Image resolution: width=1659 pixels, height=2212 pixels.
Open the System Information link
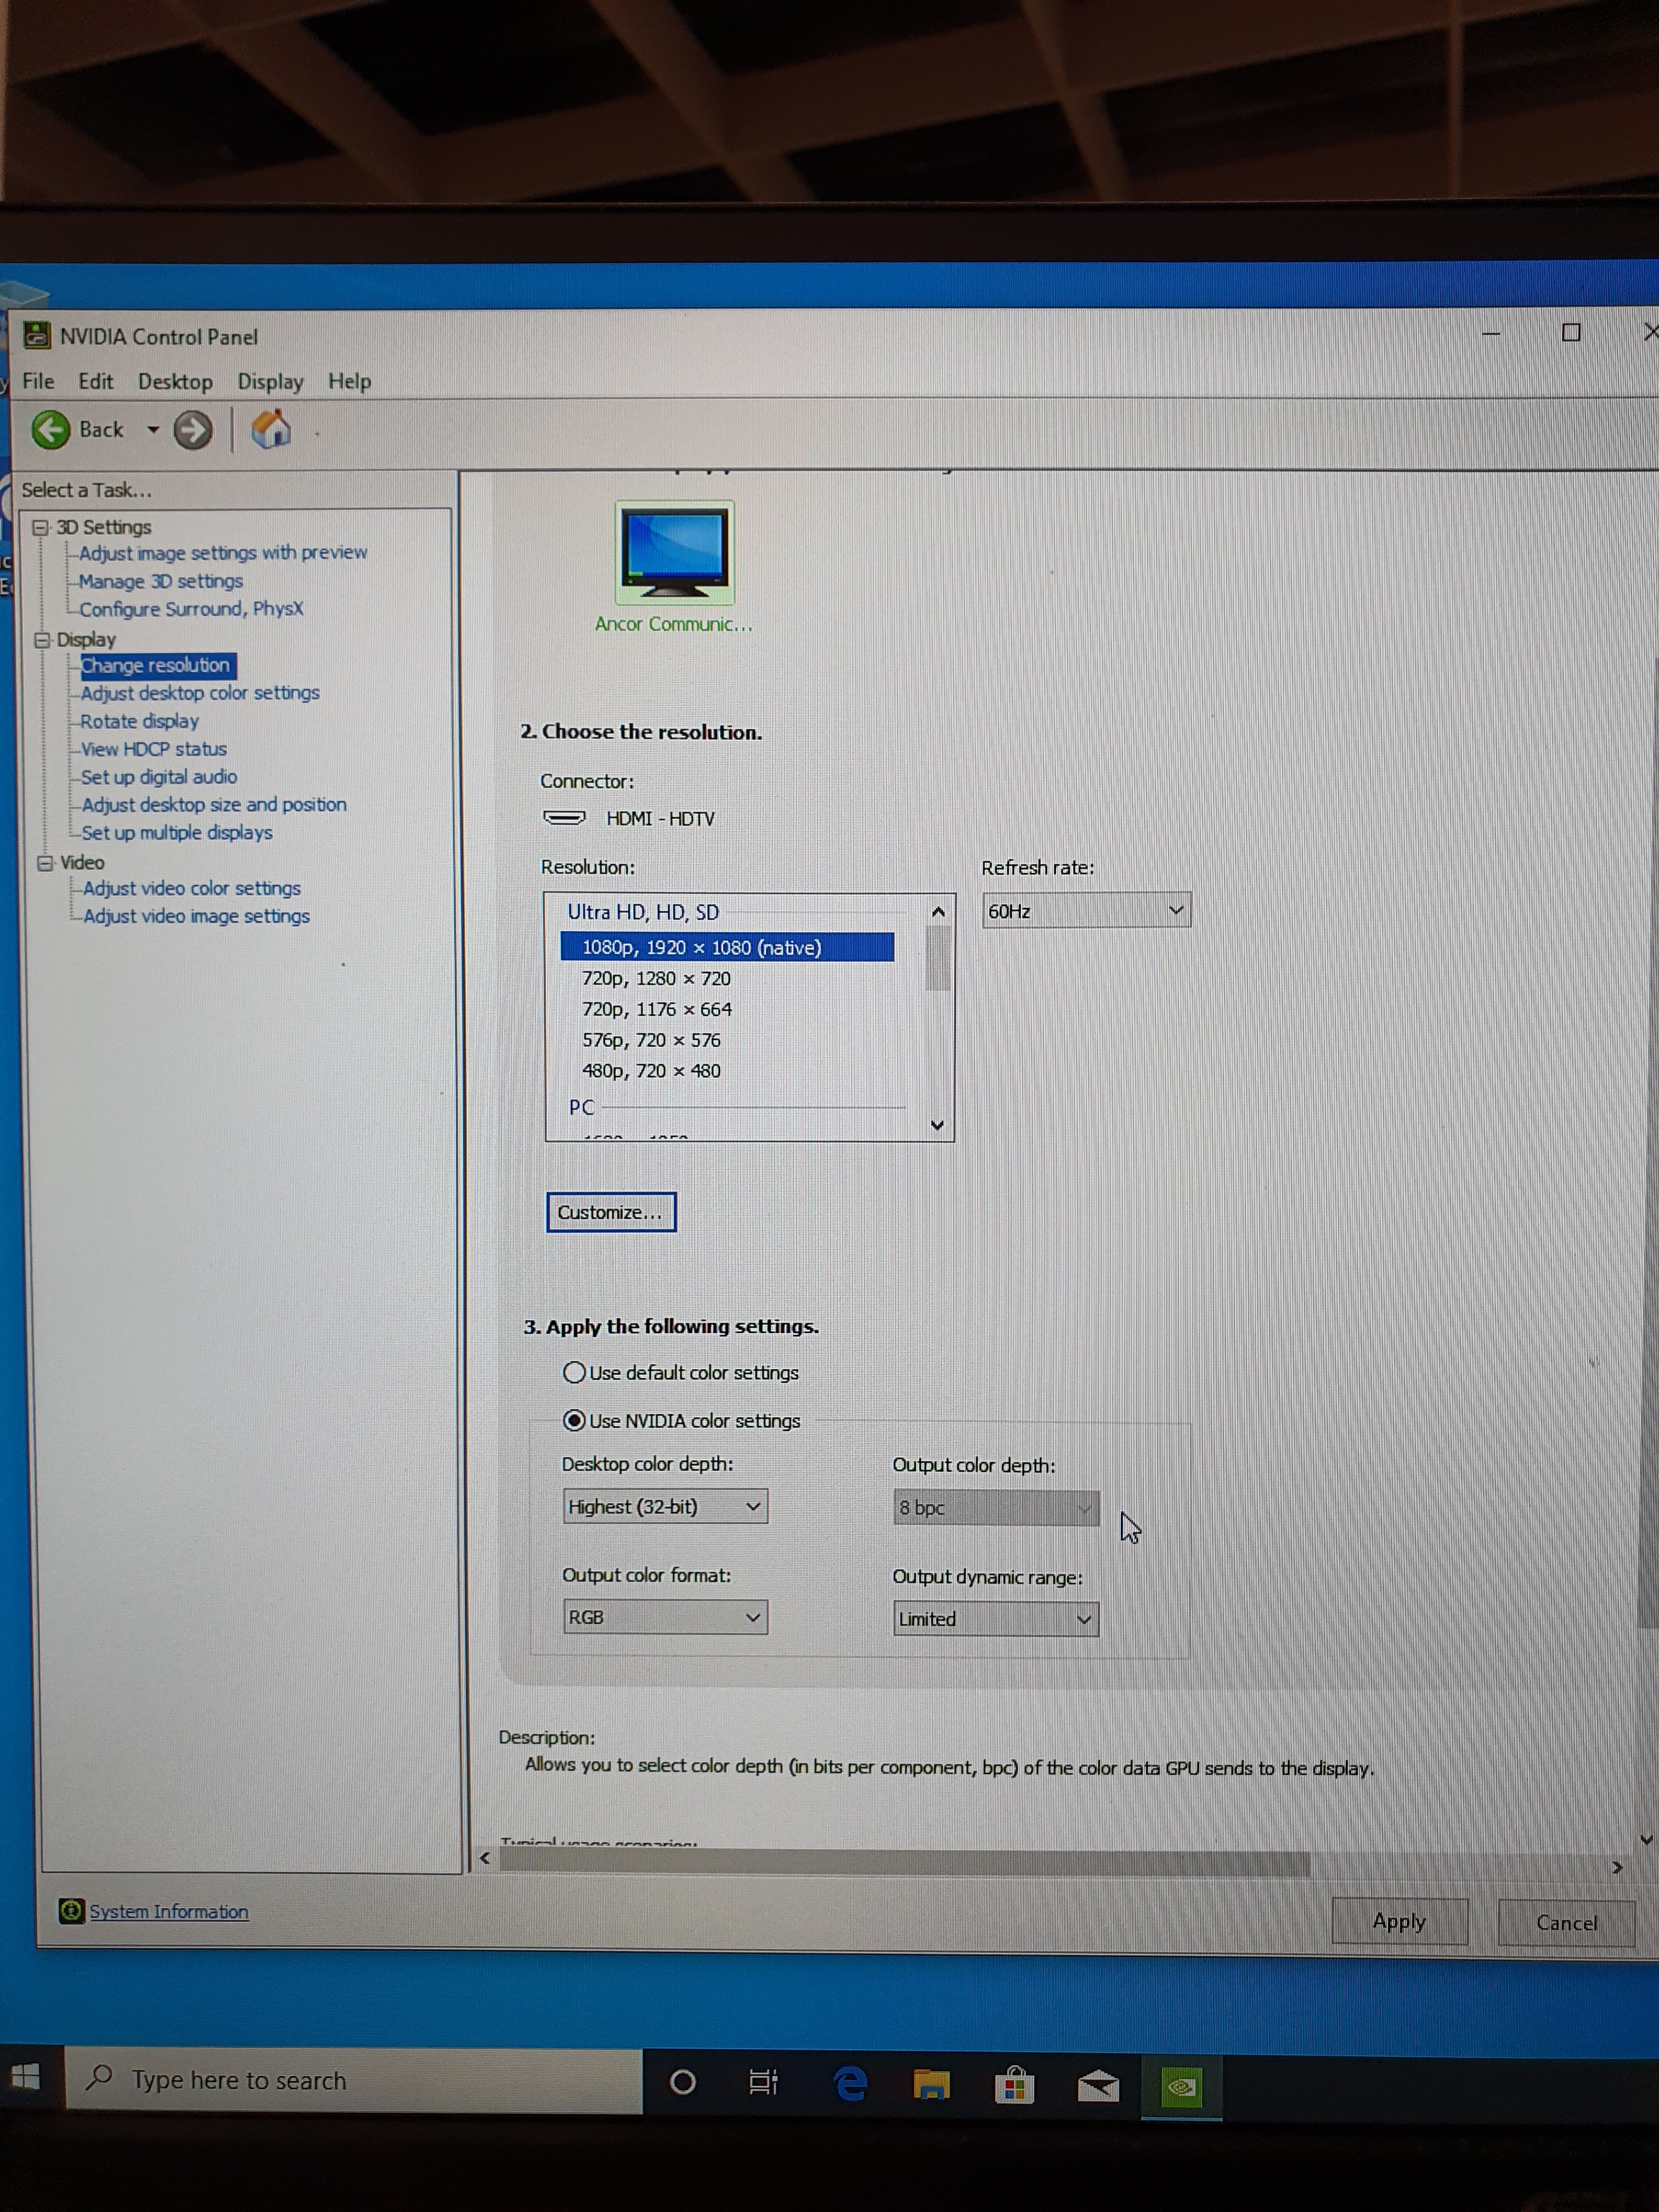click(x=168, y=1912)
